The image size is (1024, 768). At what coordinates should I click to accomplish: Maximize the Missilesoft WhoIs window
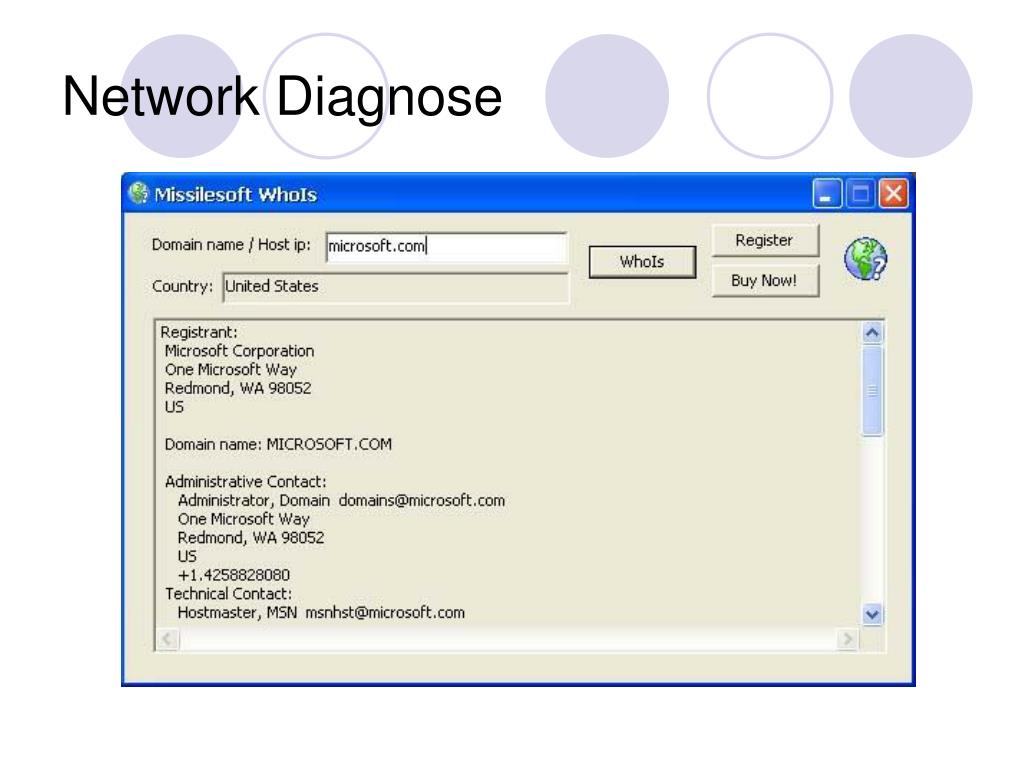click(860, 194)
